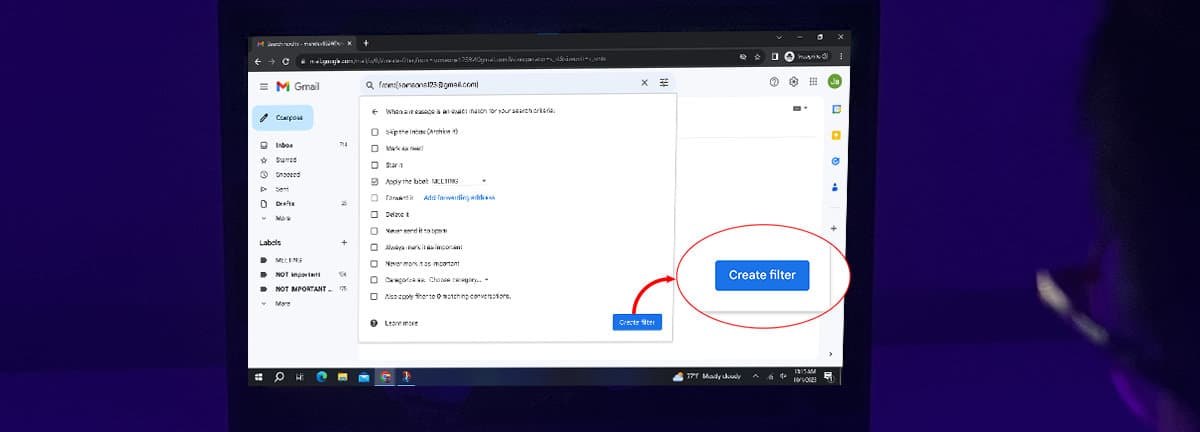Image resolution: width=1200 pixels, height=432 pixels.
Task: Enable the Delete it checkbox
Action: click(x=375, y=214)
